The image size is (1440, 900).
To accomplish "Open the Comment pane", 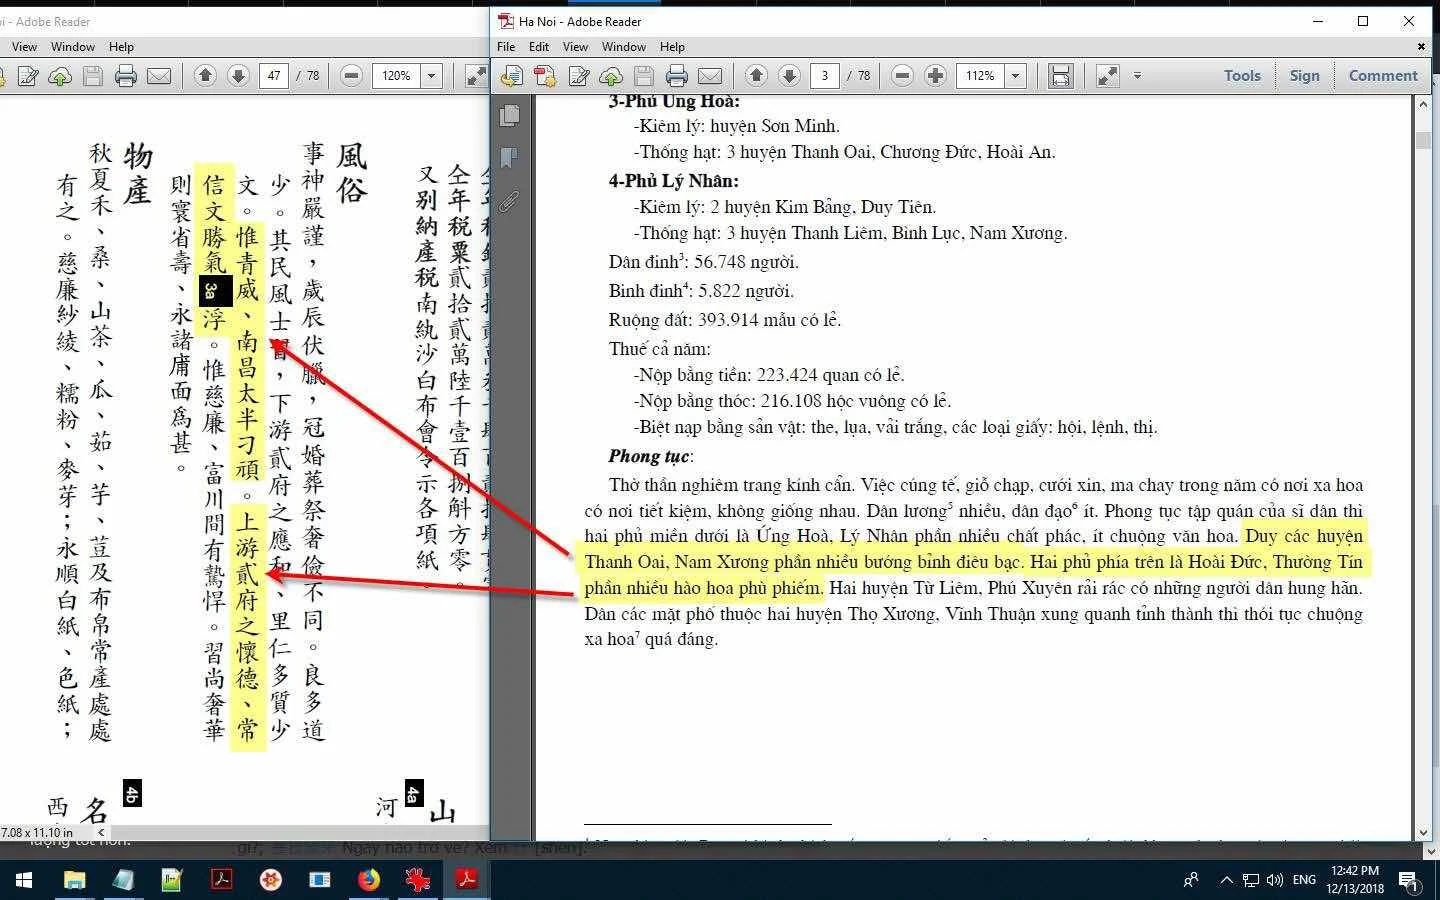I will [x=1383, y=76].
